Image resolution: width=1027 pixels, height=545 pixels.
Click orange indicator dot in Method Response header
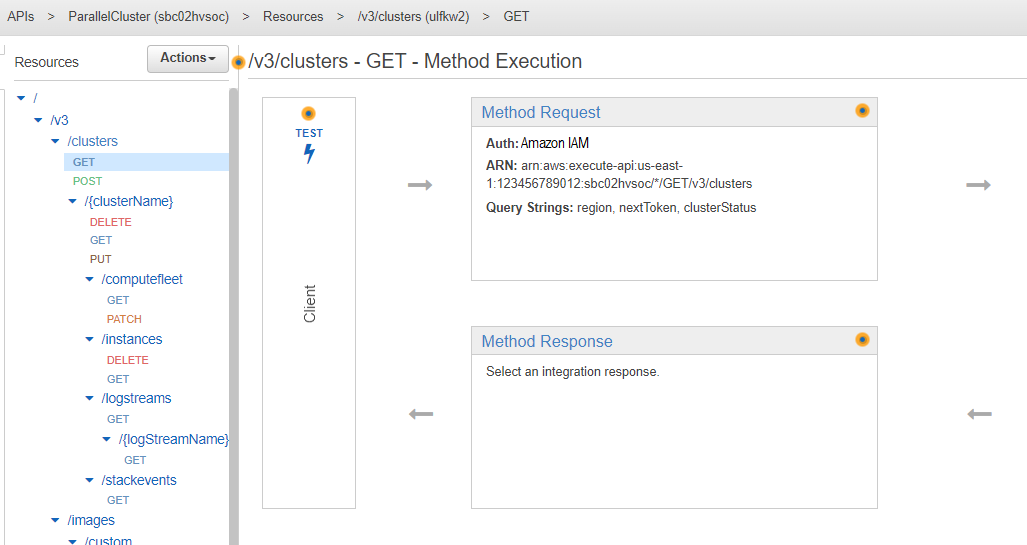862,340
